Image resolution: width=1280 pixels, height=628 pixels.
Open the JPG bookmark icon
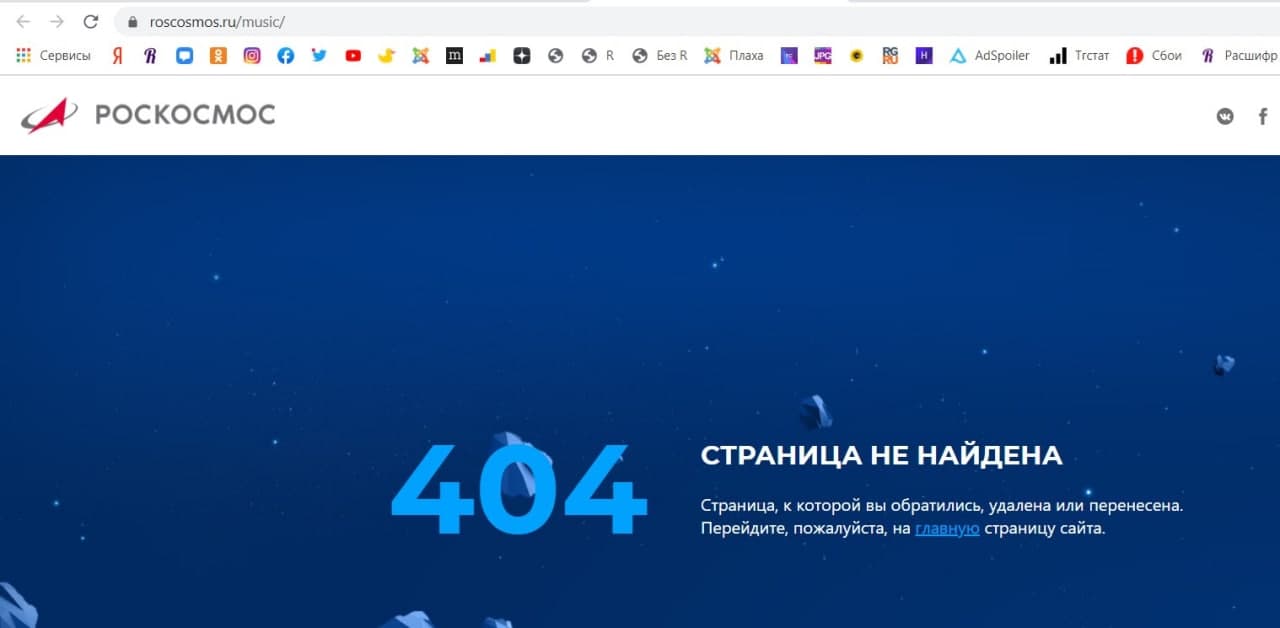(x=822, y=56)
